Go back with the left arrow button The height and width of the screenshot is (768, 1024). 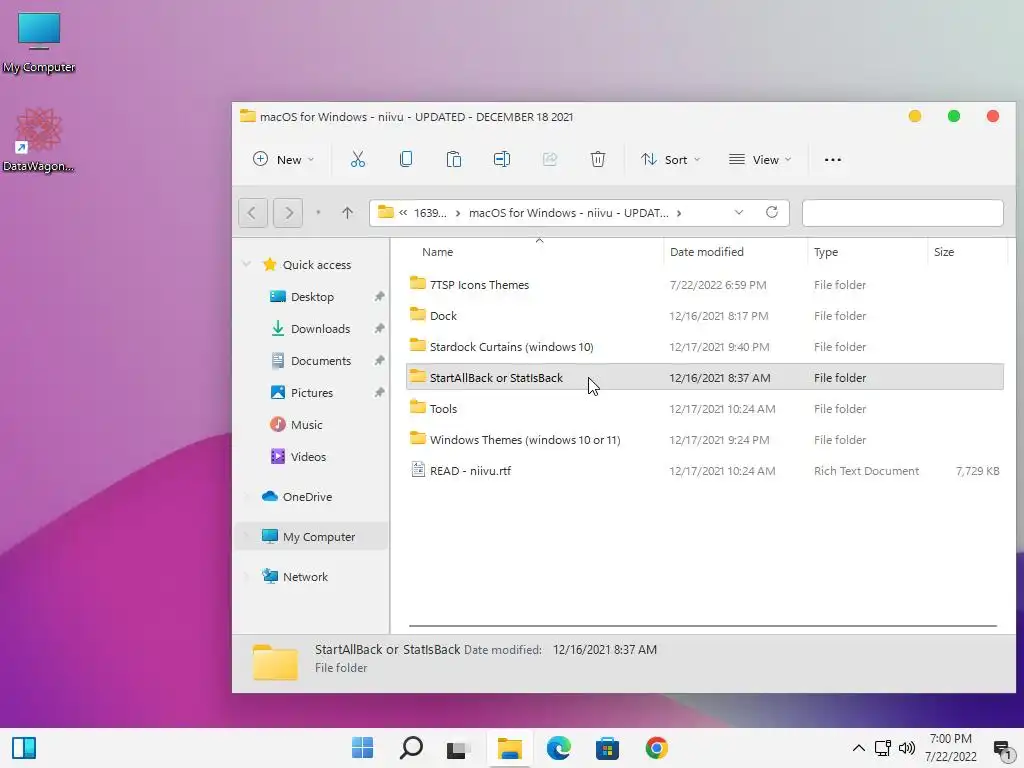coord(253,213)
